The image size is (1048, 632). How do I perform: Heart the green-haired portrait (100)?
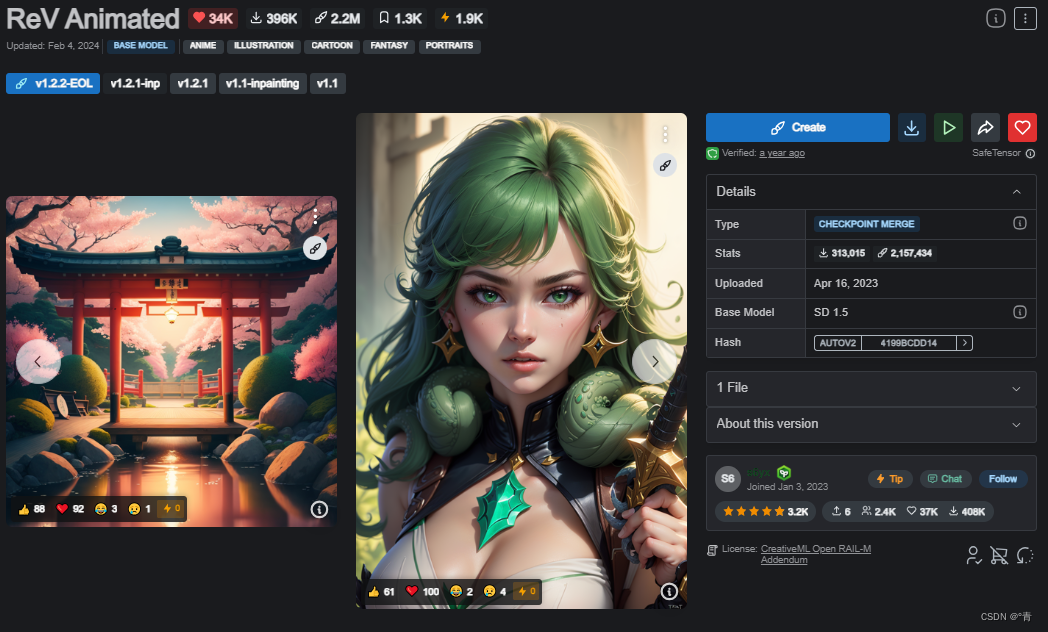pyautogui.click(x=422, y=591)
